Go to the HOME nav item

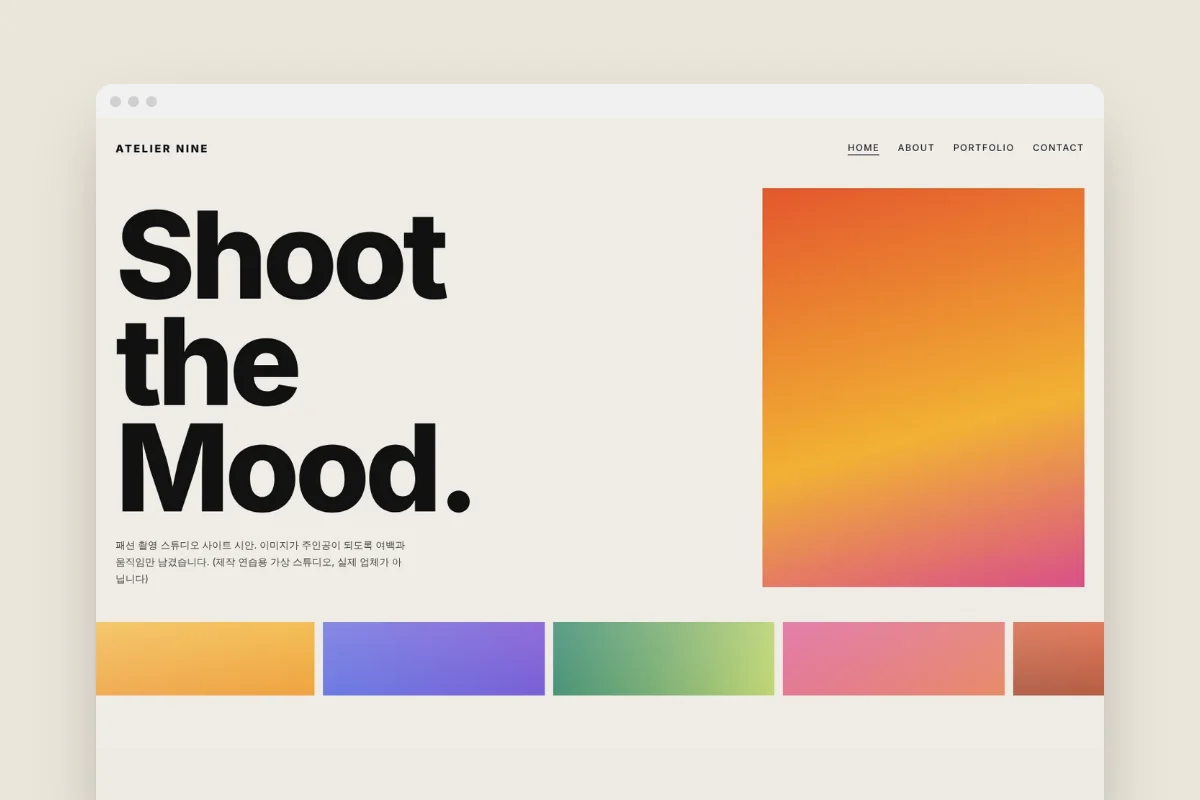tap(863, 148)
